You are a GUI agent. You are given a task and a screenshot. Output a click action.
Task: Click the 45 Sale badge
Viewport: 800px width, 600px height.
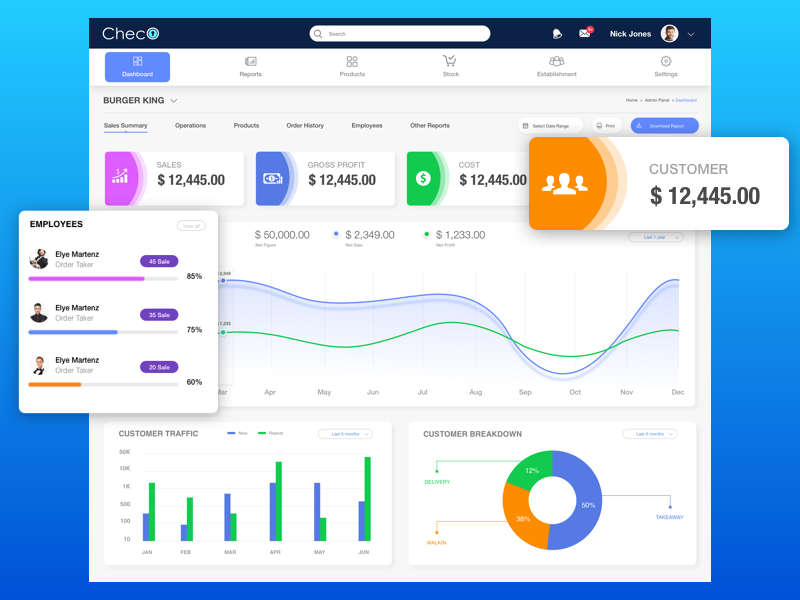coord(159,261)
